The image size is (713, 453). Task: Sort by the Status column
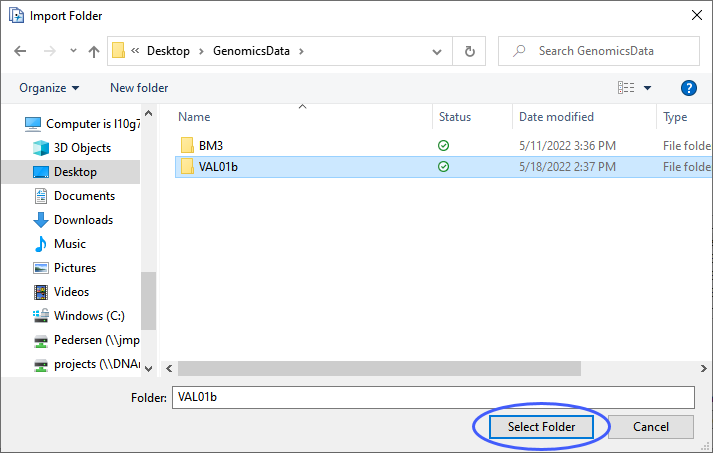pos(455,117)
